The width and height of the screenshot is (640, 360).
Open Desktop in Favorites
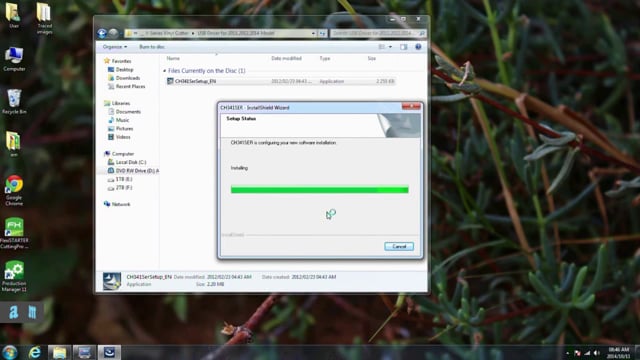124,69
